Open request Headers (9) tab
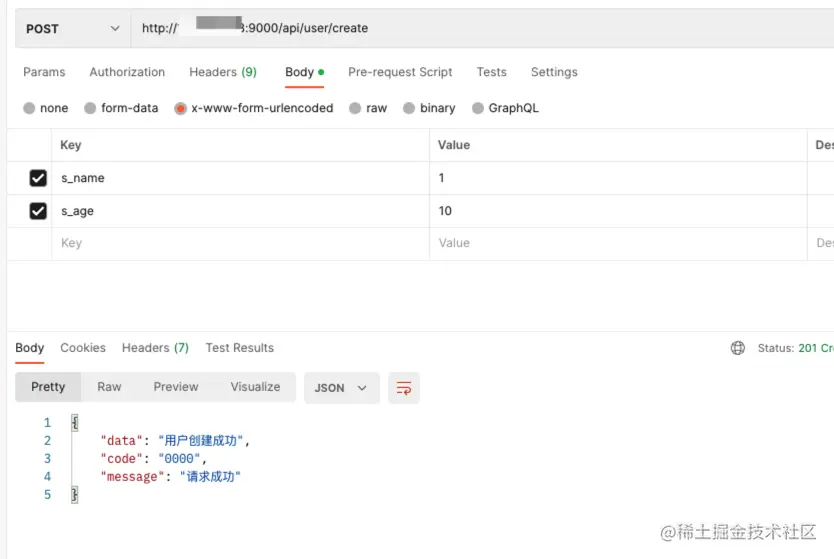834x559 pixels. click(223, 72)
